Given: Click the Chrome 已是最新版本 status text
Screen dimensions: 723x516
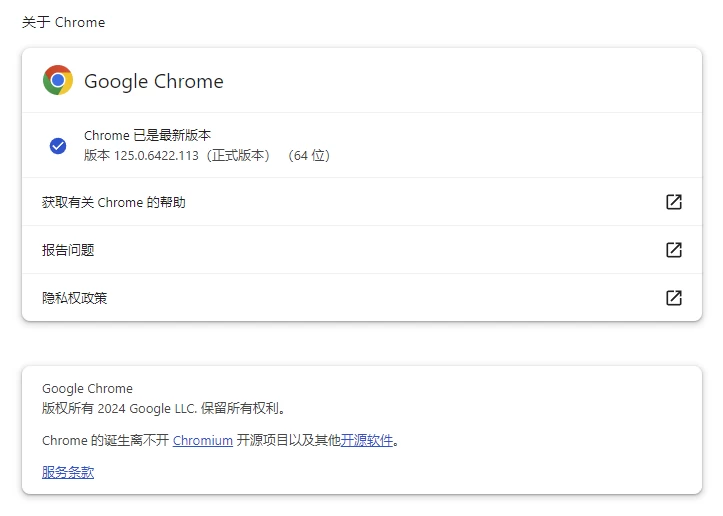Looking at the screenshot, I should pyautogui.click(x=147, y=136).
